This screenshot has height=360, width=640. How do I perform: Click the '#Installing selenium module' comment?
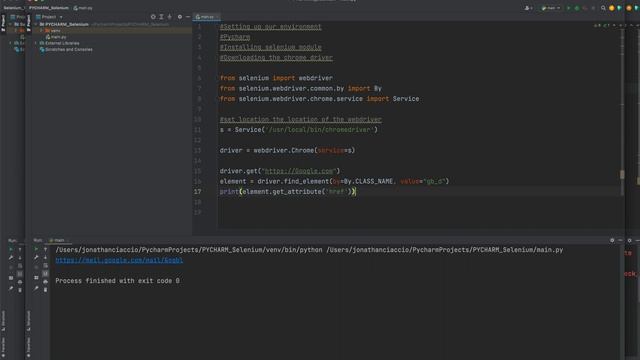coord(271,47)
